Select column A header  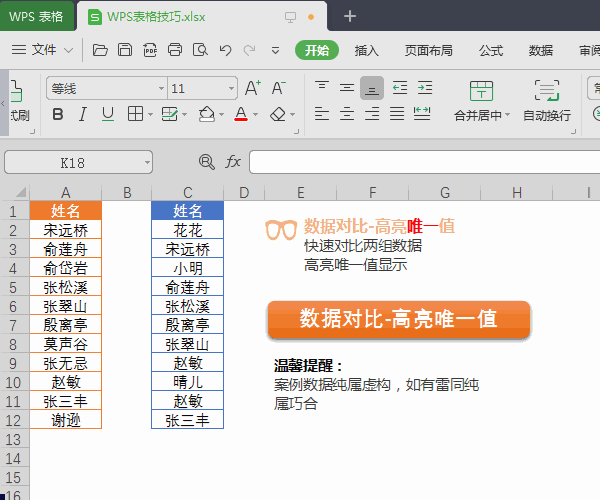[x=65, y=192]
